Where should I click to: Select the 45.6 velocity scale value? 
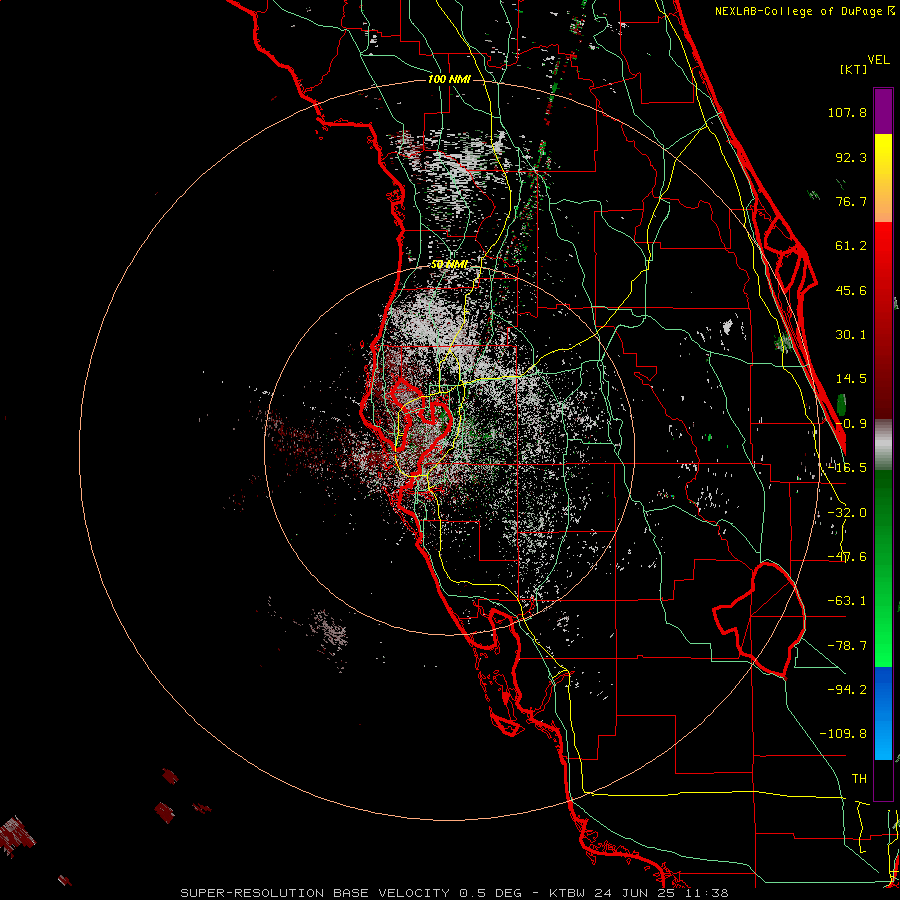(851, 290)
